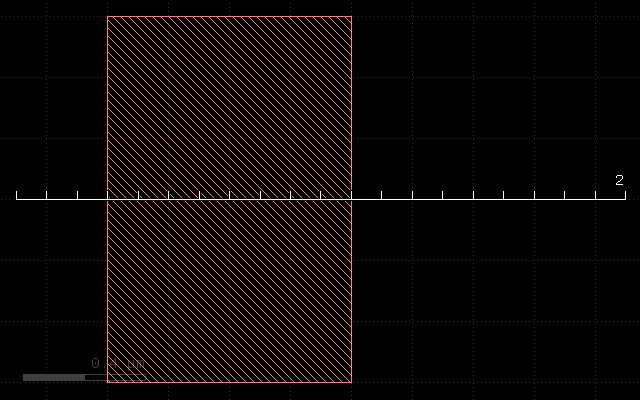Click the rectangle's top-right corner
Image resolution: width=640 pixels, height=400 pixels.
point(351,17)
